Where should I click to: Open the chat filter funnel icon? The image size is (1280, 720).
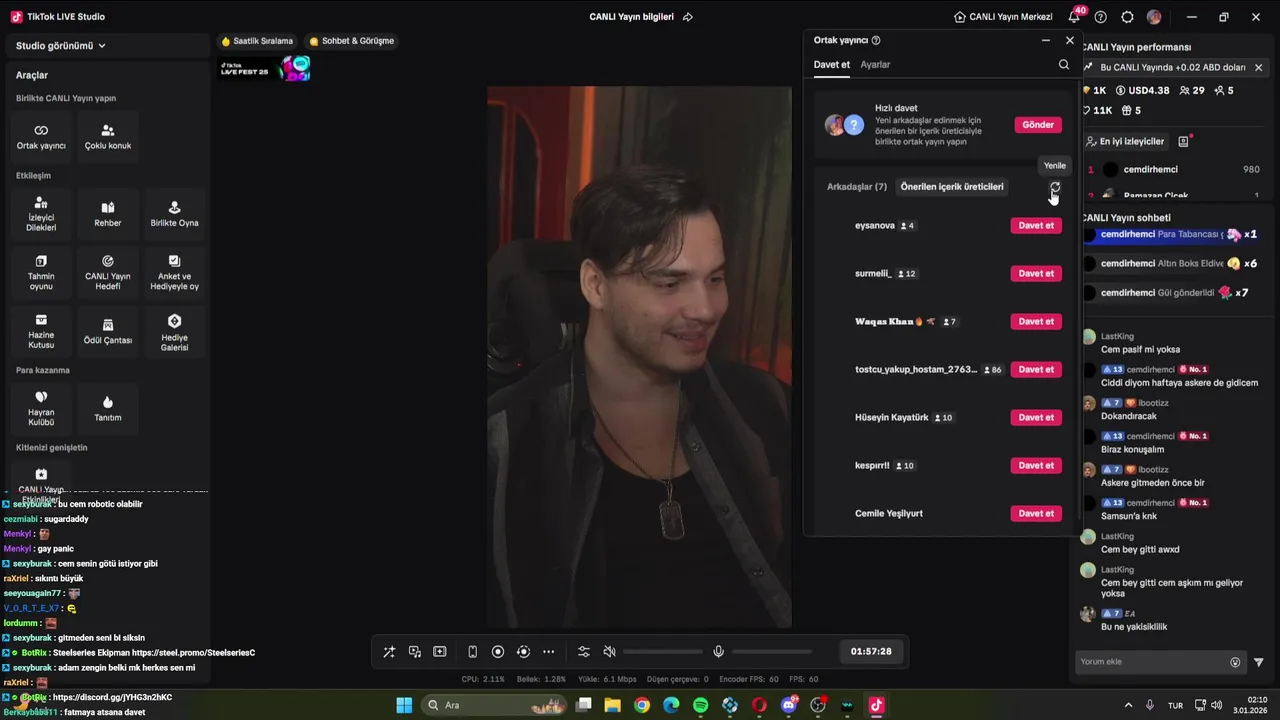click(x=1259, y=662)
